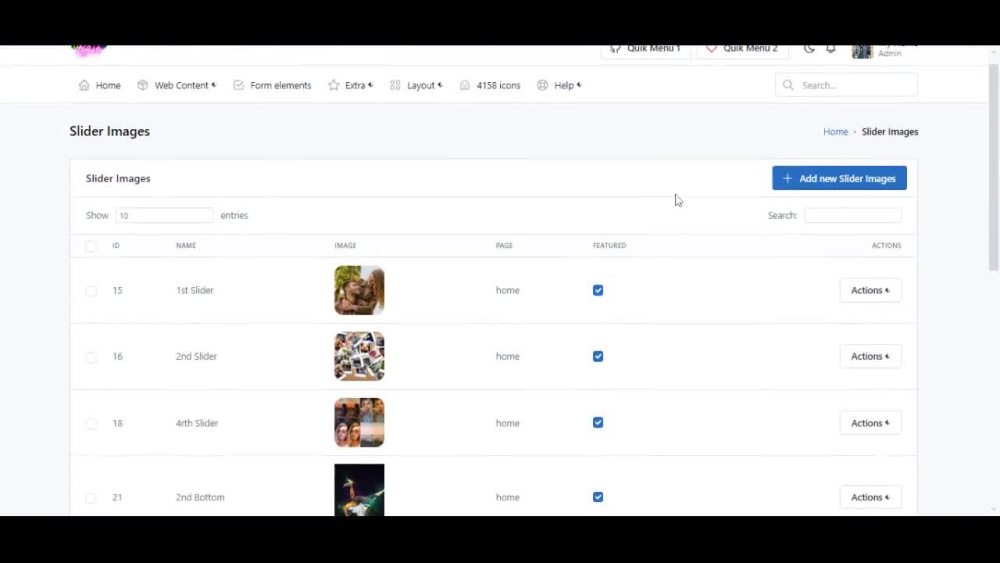Screen dimensions: 1000x563
Task: Expand the Web Content menu
Action: coord(177,85)
